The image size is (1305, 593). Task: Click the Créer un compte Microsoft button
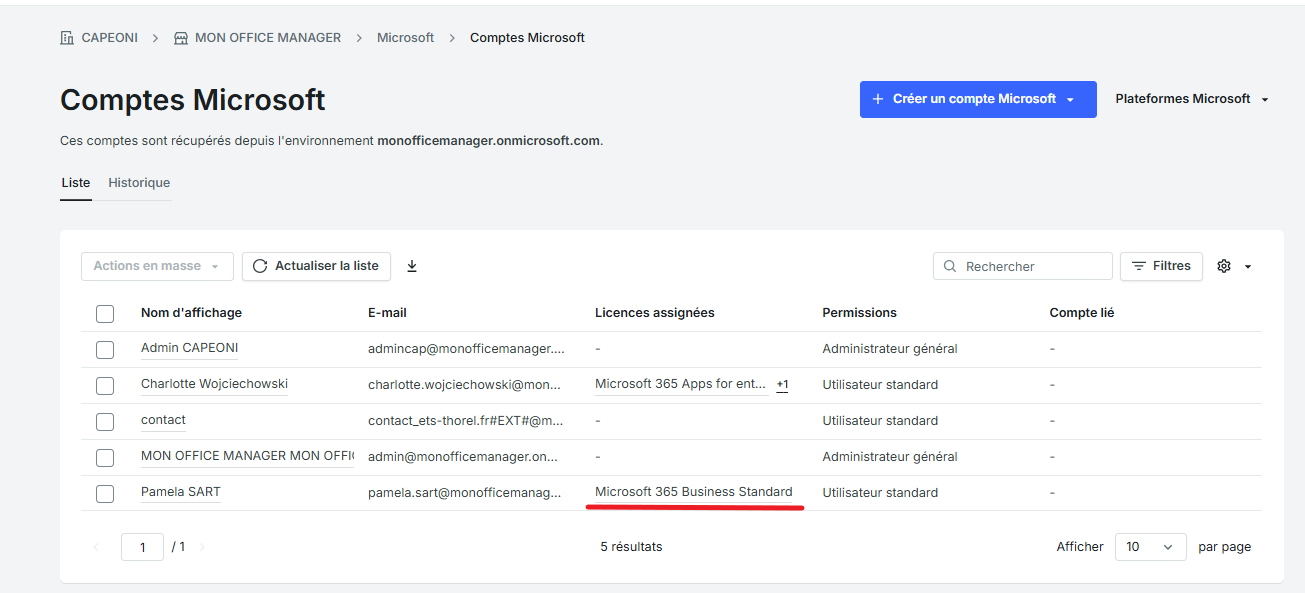coord(978,99)
